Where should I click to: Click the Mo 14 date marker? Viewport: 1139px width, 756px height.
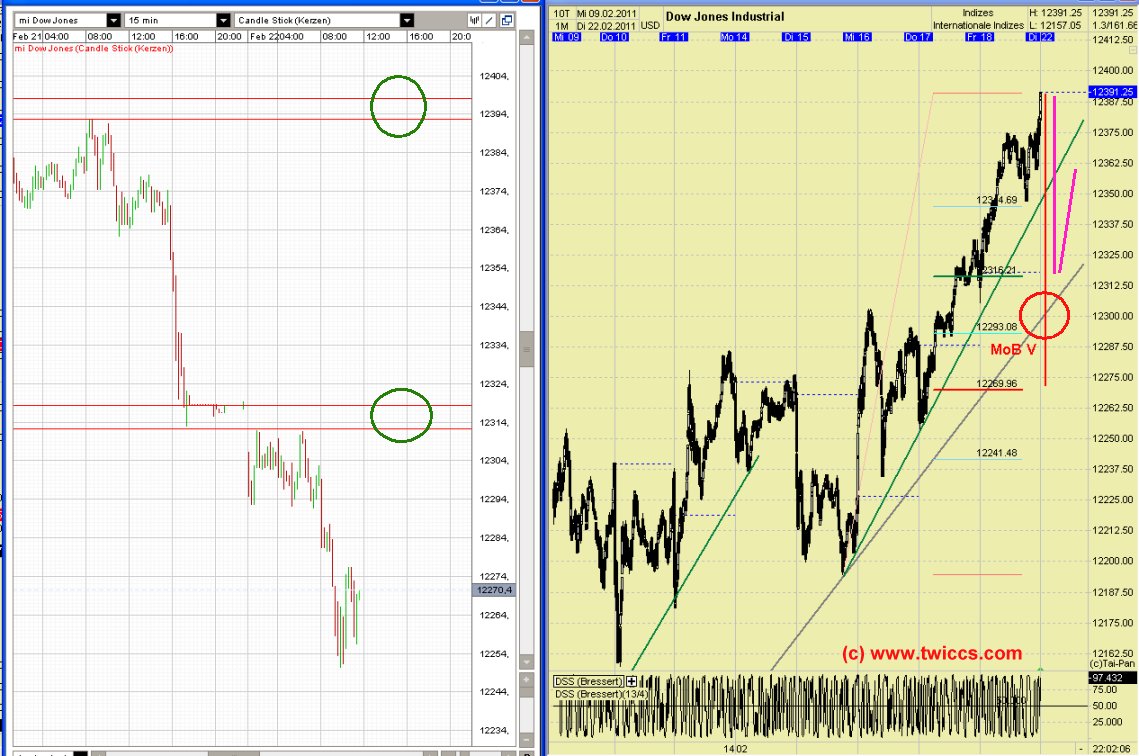click(734, 36)
